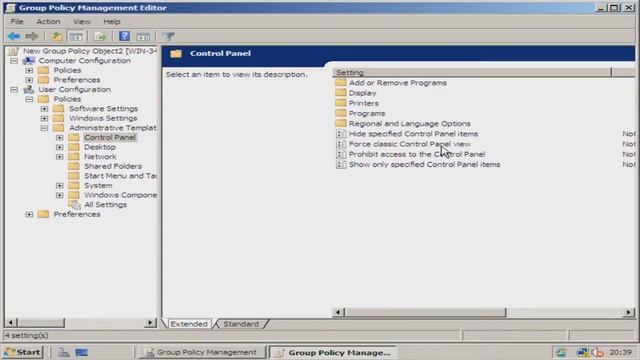This screenshot has height=360, width=640.
Task: Expand Policies under Computer Configuration
Action: 29,70
